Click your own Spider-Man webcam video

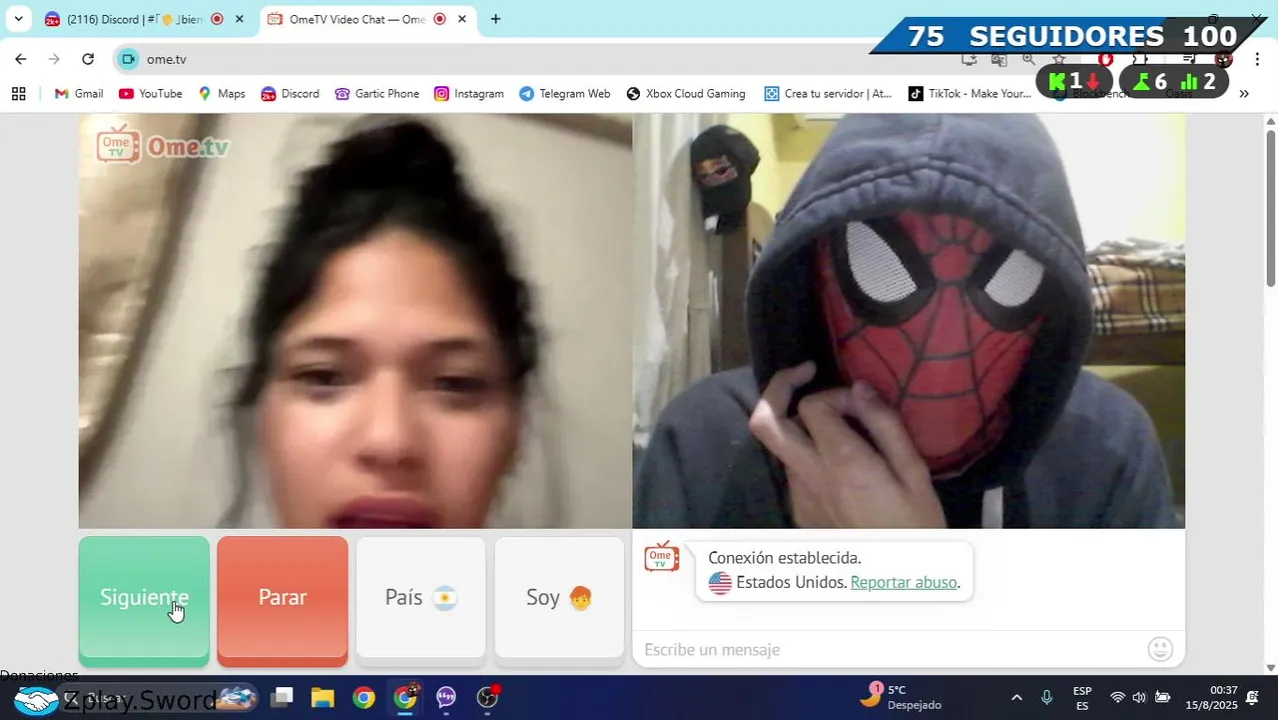909,320
